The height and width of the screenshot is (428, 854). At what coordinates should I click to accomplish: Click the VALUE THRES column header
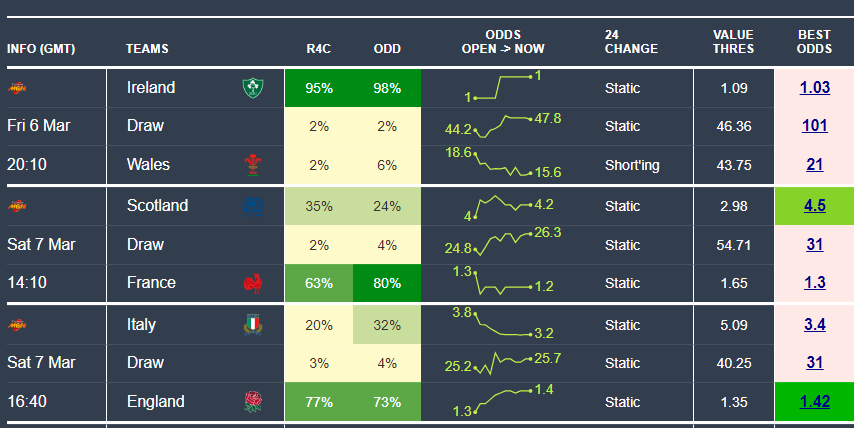(733, 41)
